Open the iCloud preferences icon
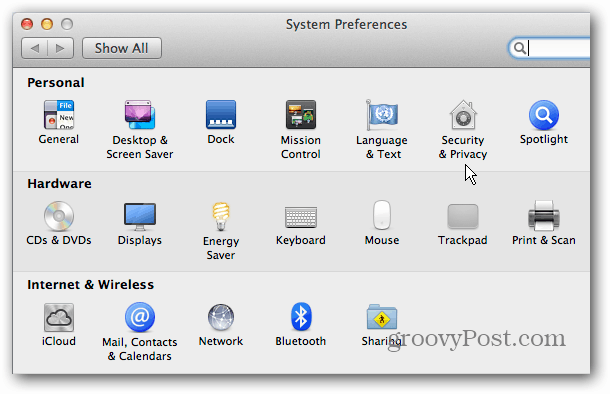Viewport: 610px width, 394px height. pos(59,317)
